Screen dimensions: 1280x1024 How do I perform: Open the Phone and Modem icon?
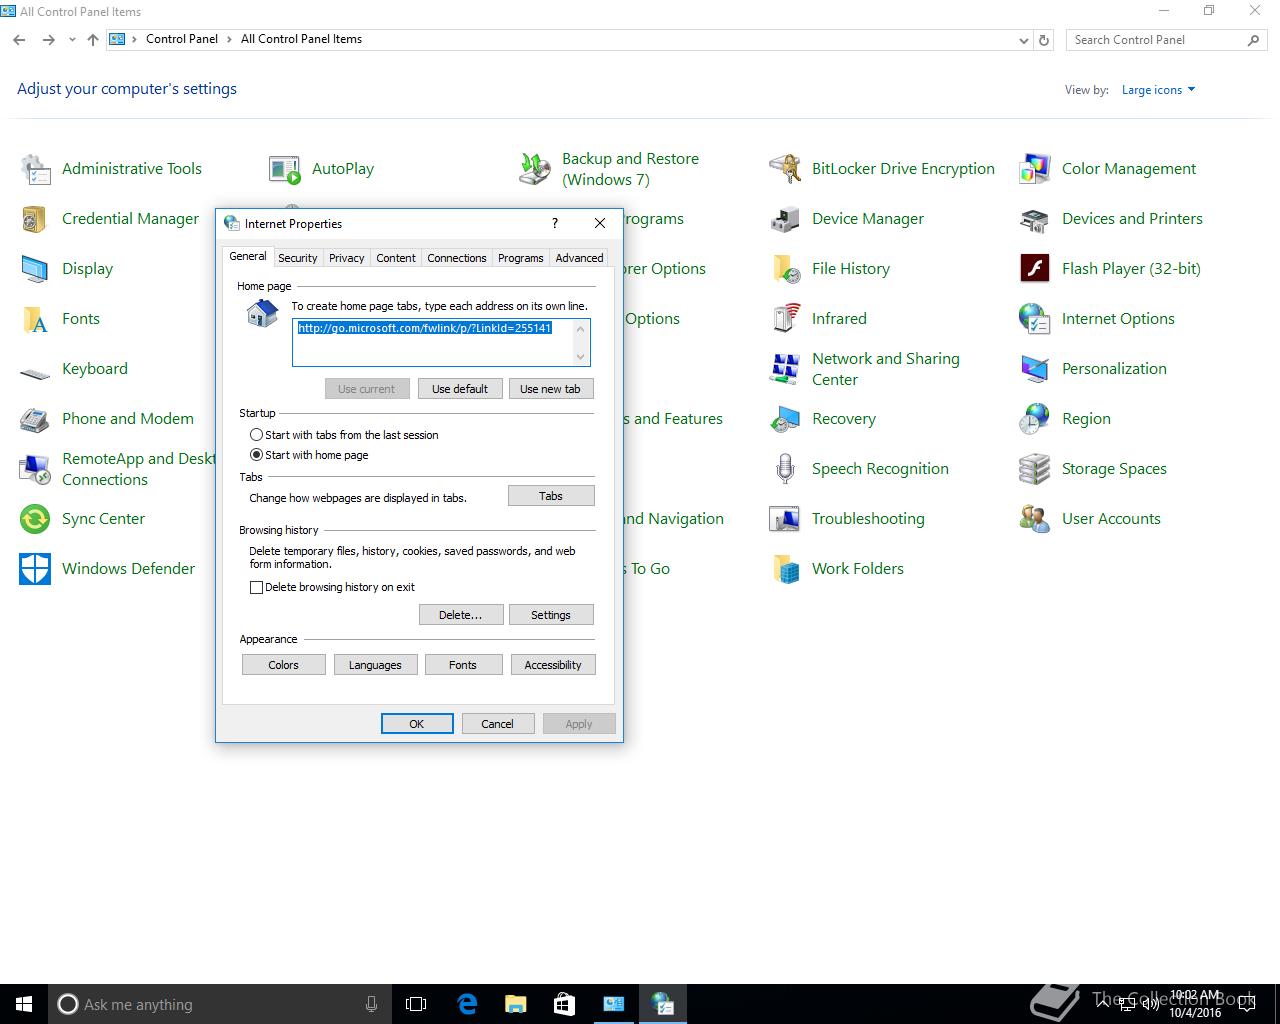(35, 419)
